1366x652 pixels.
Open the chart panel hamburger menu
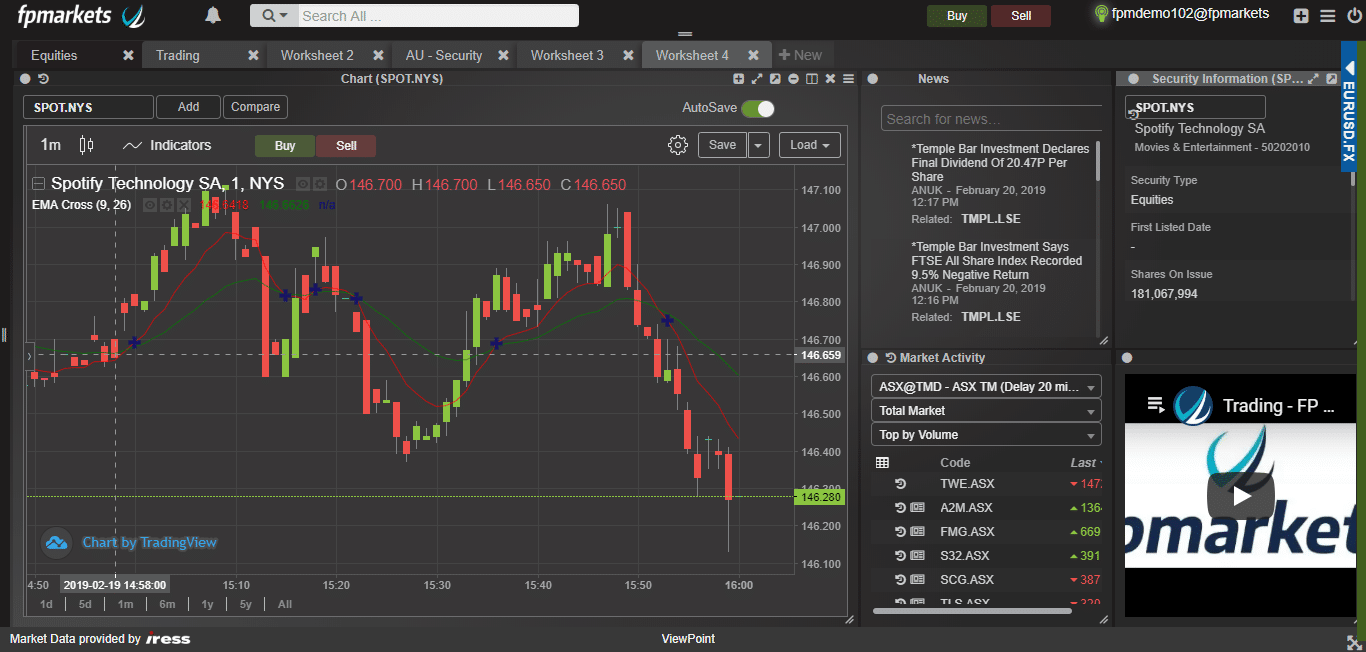pos(848,79)
